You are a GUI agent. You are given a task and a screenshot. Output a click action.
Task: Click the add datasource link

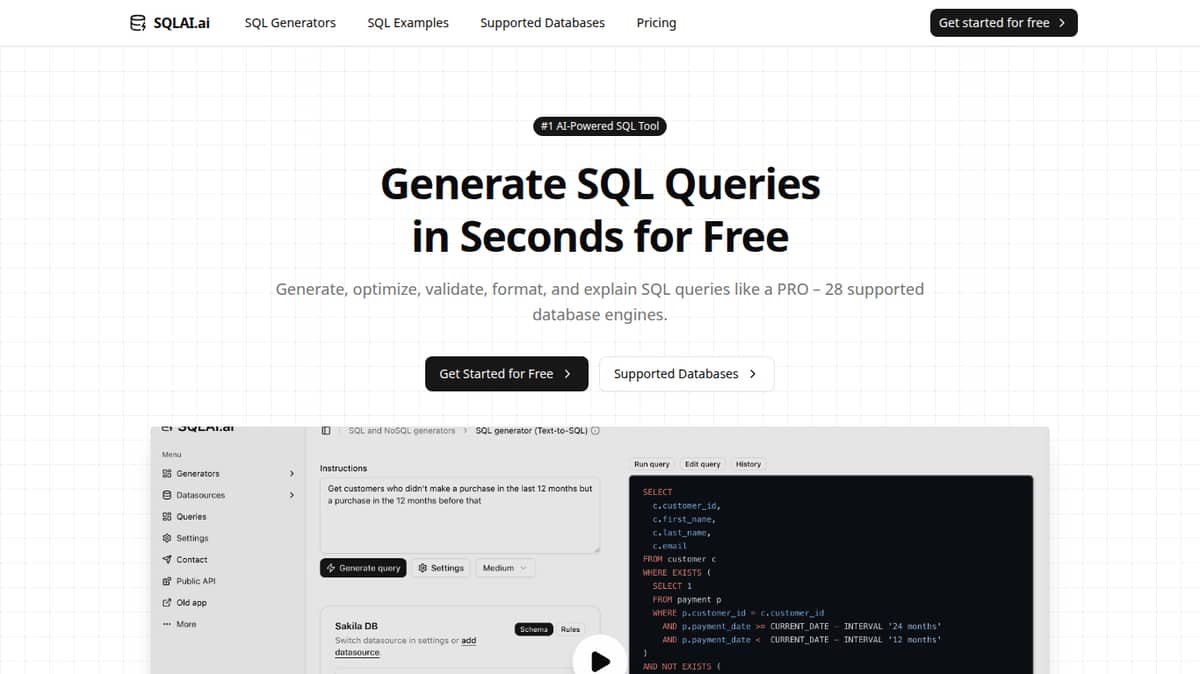pyautogui.click(x=406, y=646)
